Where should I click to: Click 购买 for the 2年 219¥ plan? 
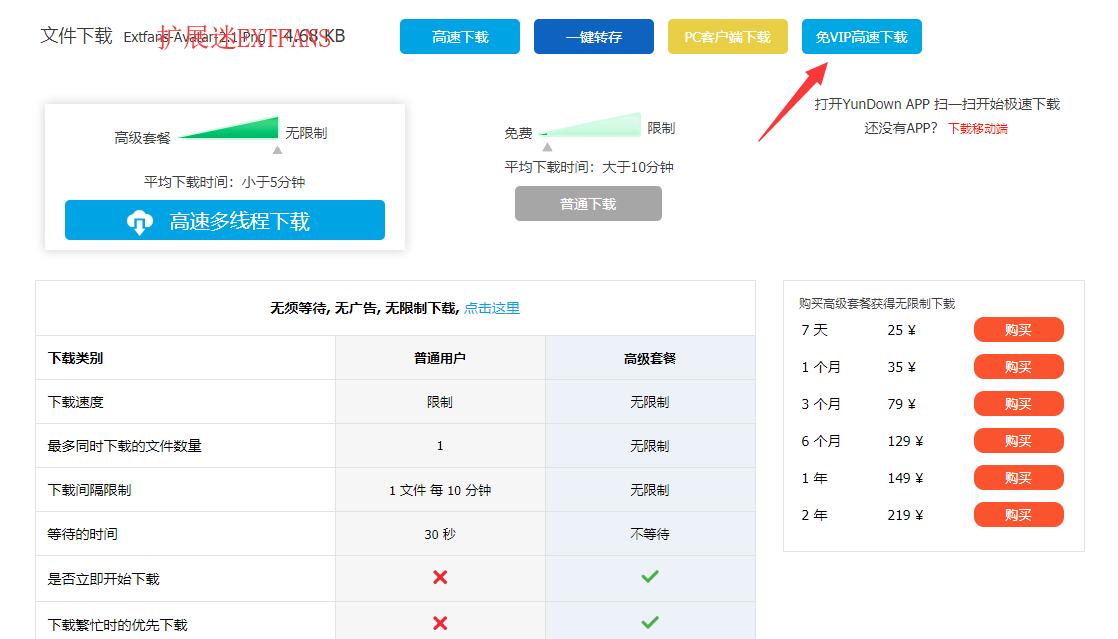coord(1018,514)
